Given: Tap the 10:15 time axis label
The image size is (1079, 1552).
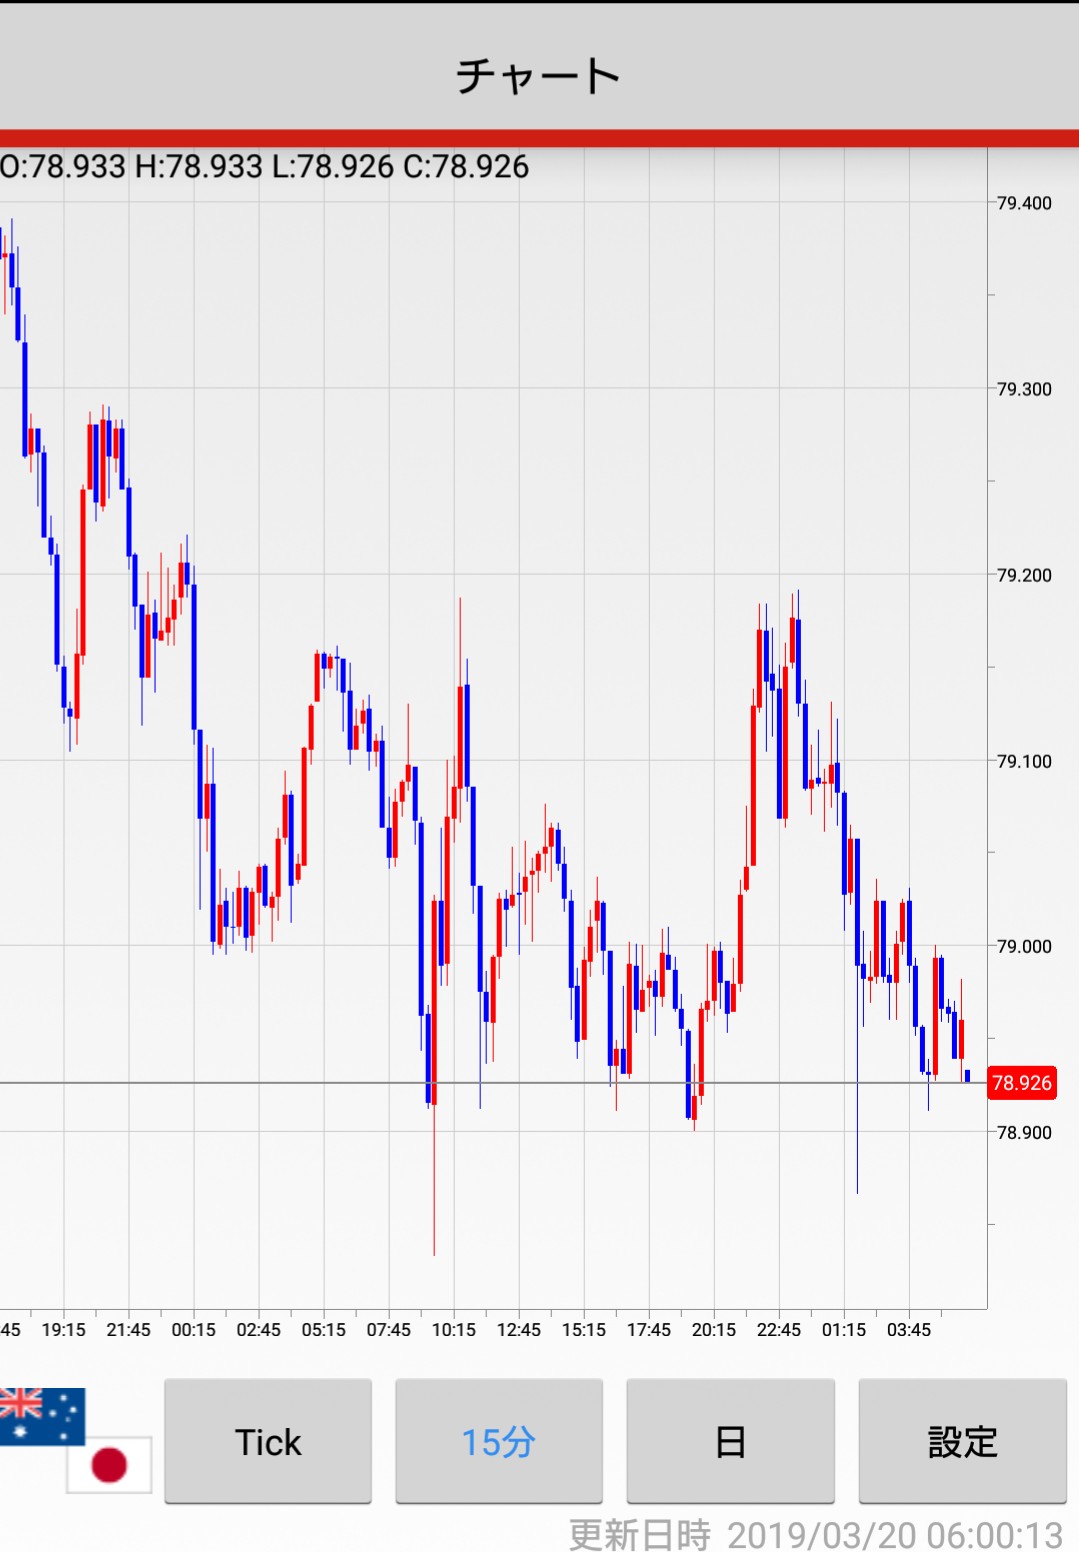Looking at the screenshot, I should tap(454, 1330).
